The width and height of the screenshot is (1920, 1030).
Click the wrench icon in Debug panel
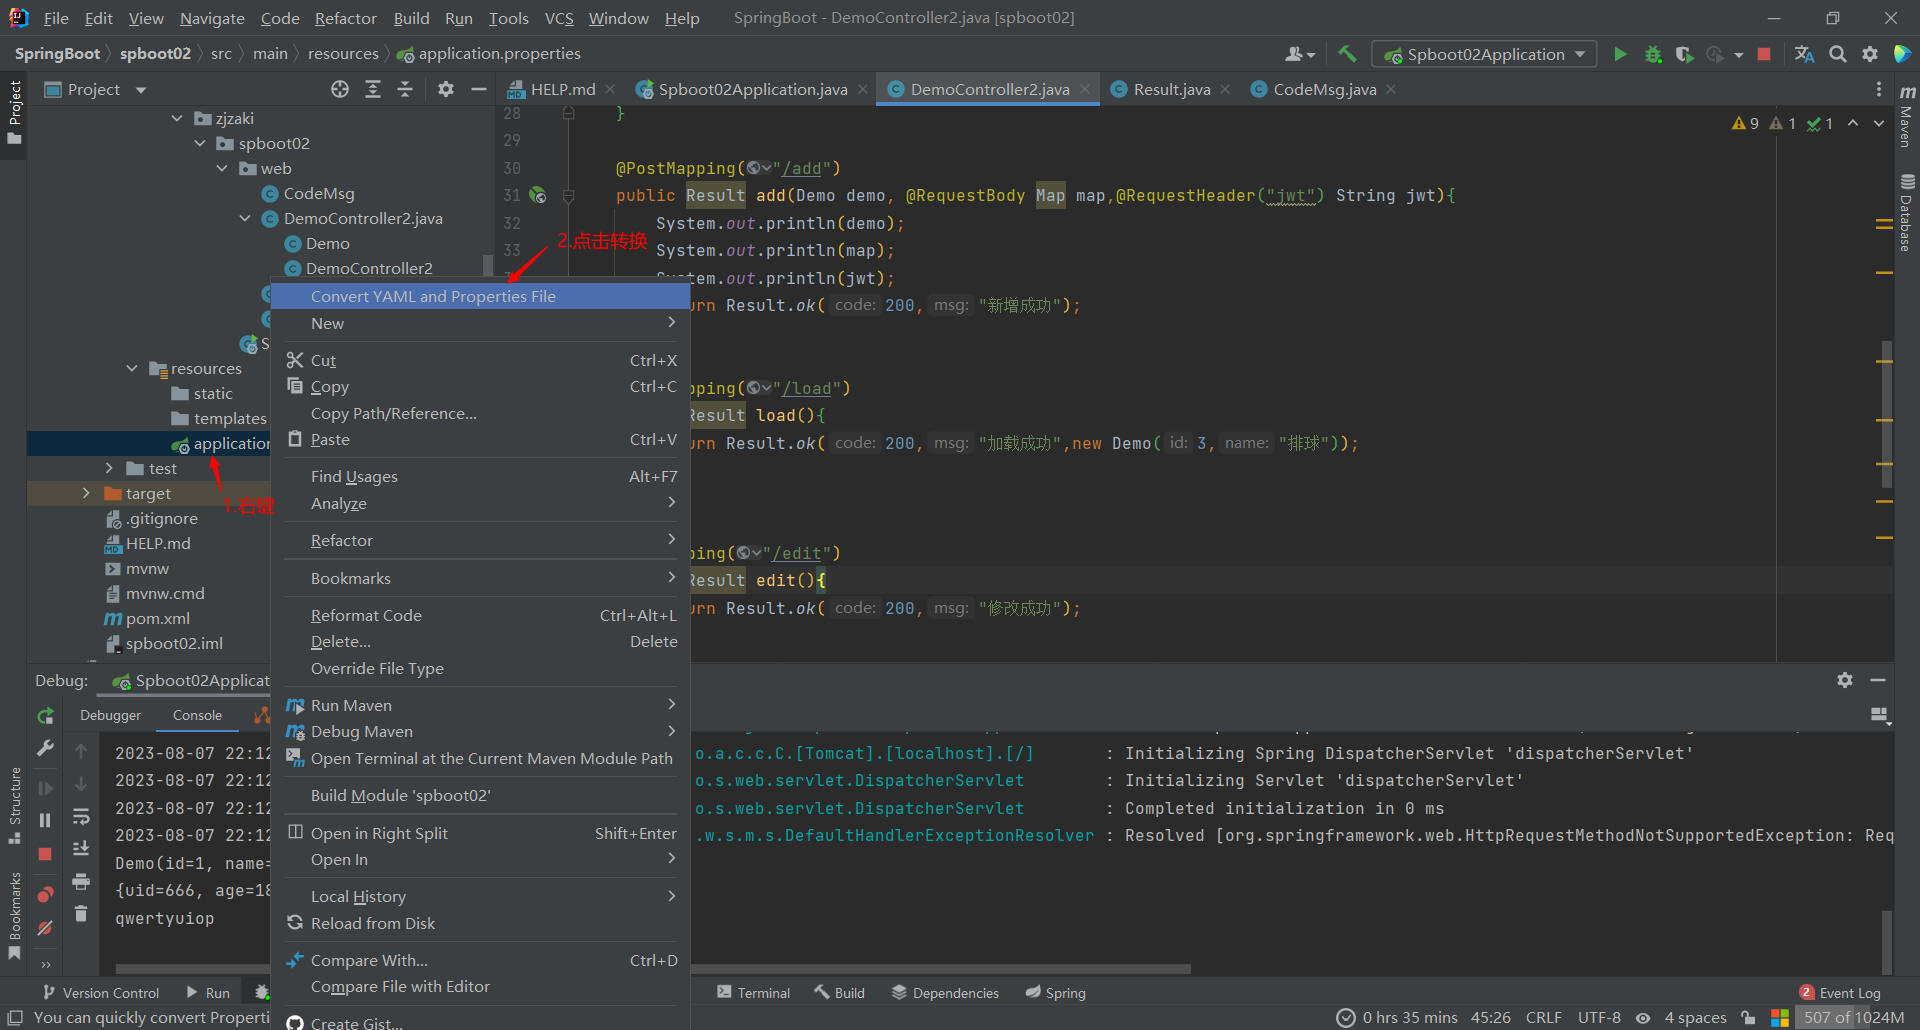[x=45, y=748]
